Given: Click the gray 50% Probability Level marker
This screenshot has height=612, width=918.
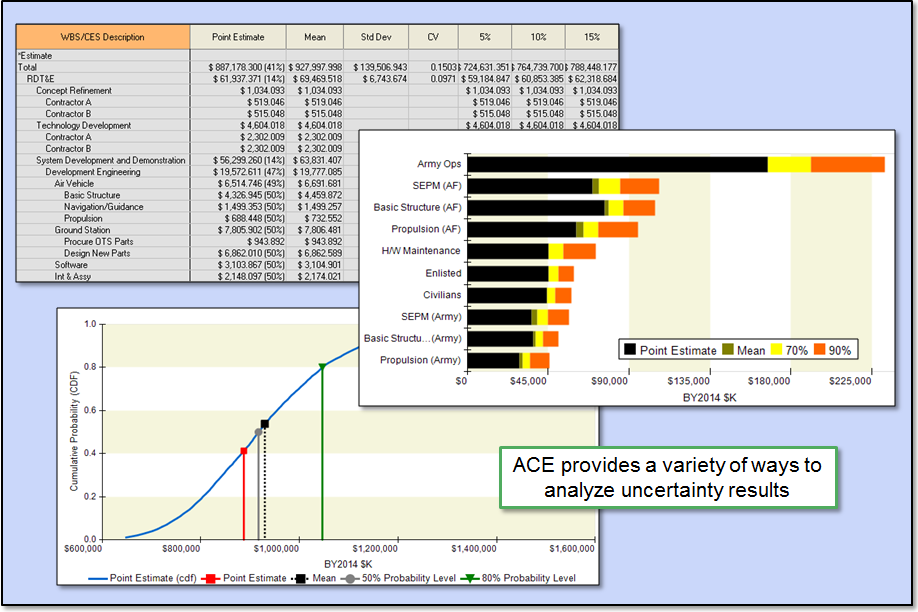Looking at the screenshot, I should (258, 432).
